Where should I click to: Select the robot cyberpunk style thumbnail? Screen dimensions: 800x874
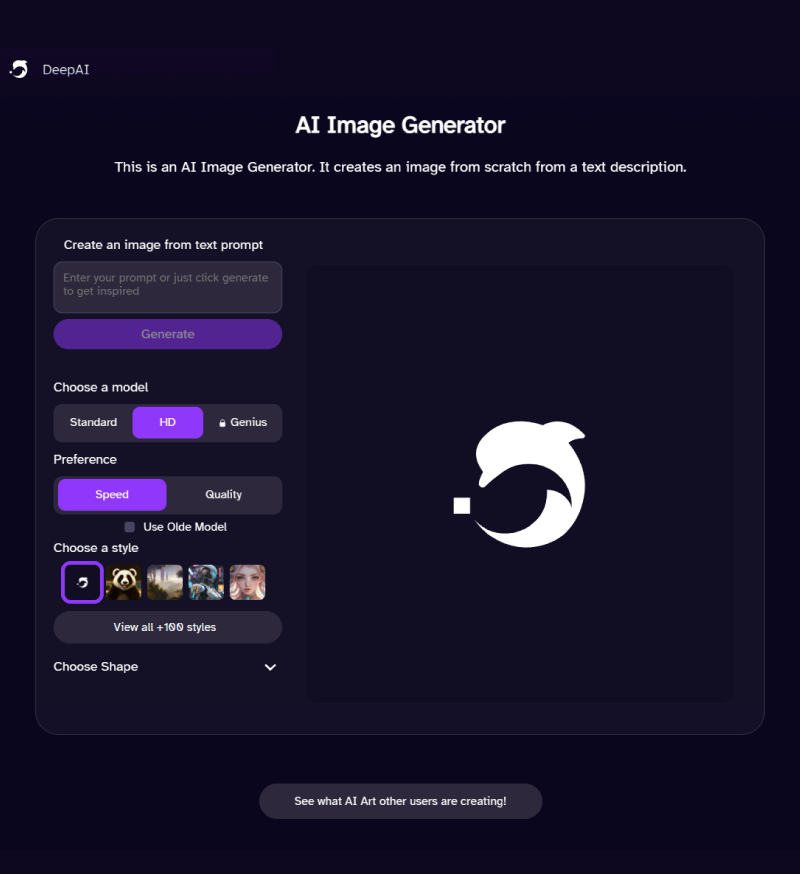[x=206, y=582]
